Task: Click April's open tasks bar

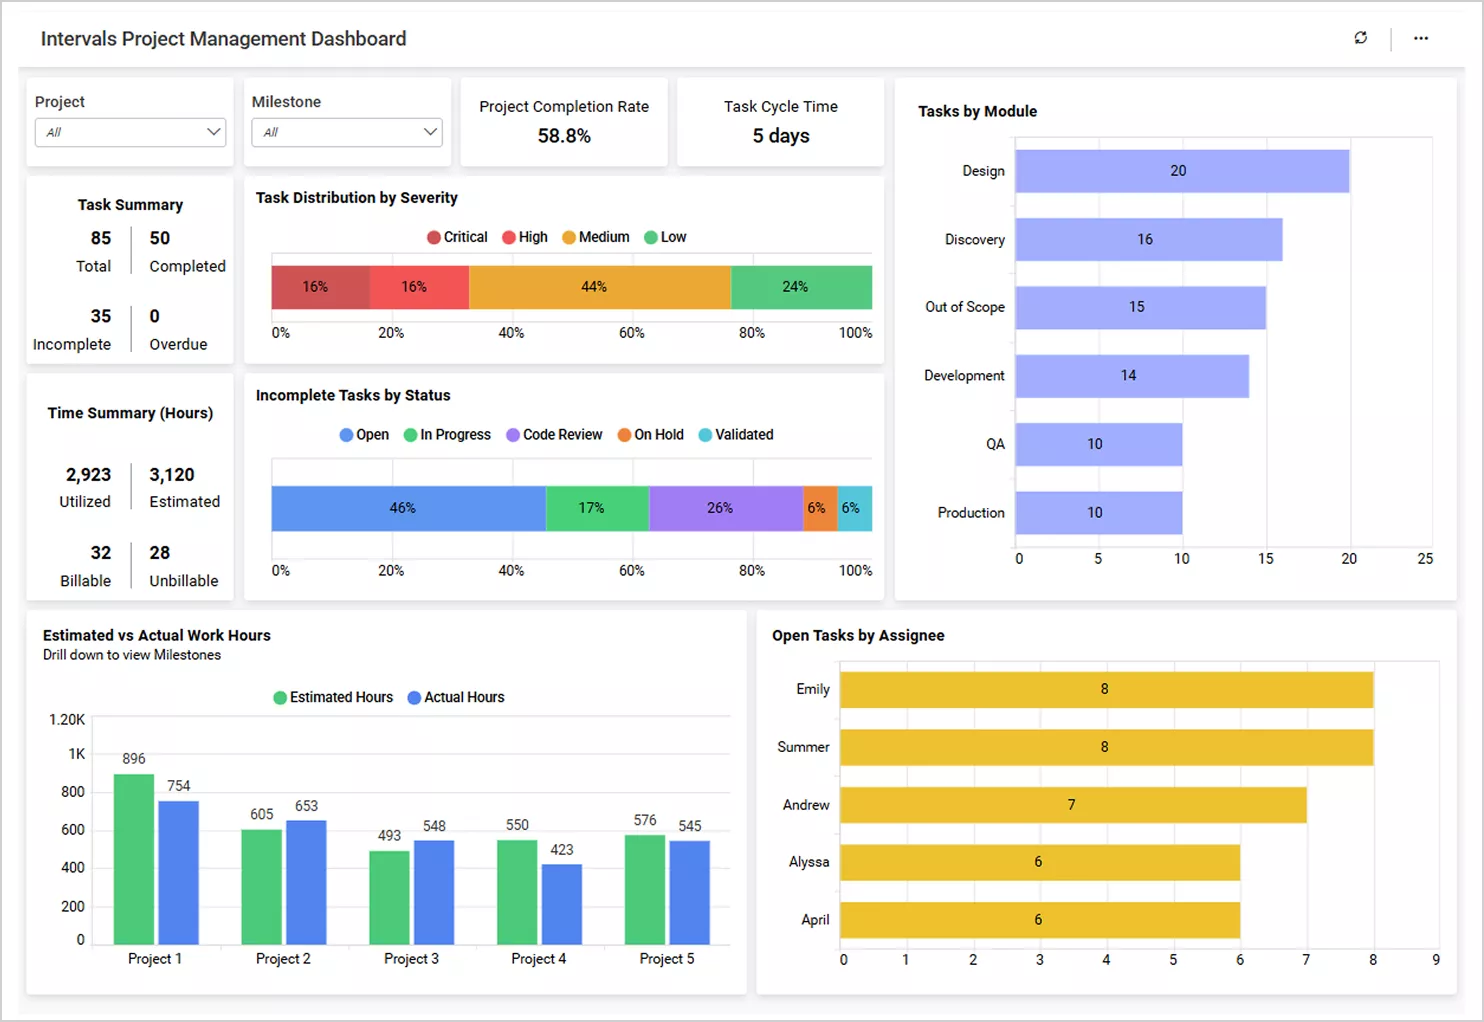Action: click(x=1040, y=920)
